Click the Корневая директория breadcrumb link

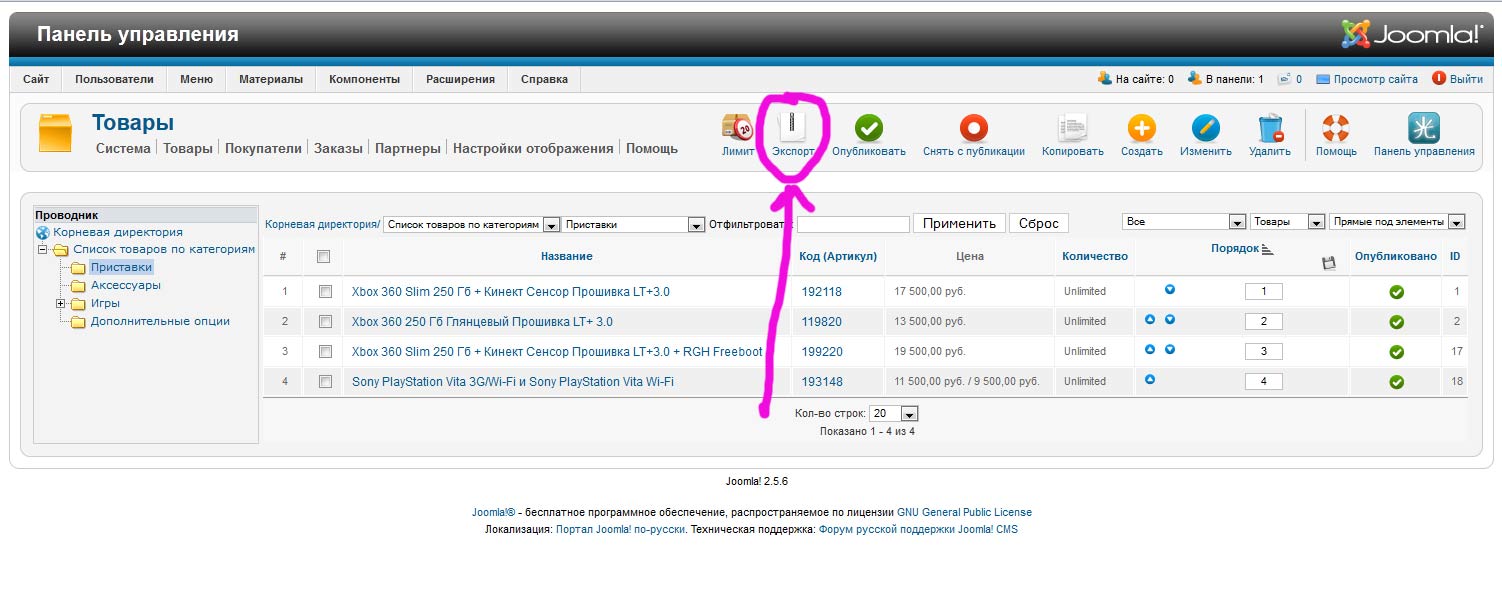[321, 224]
